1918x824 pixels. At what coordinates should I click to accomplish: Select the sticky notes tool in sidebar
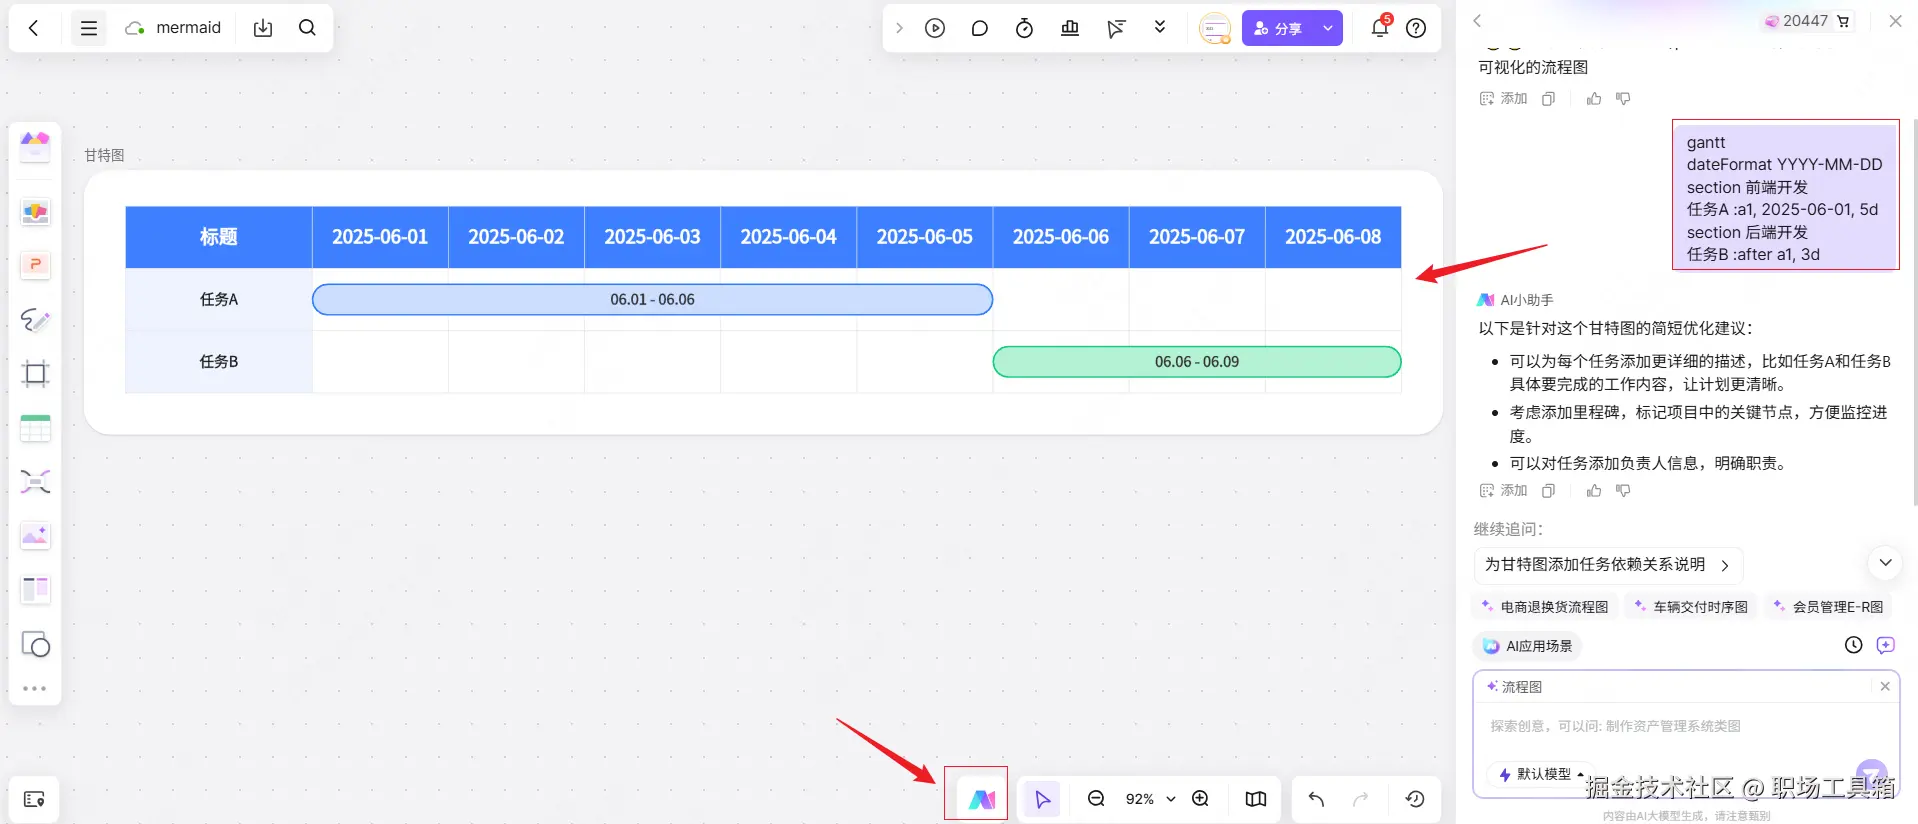point(35,212)
